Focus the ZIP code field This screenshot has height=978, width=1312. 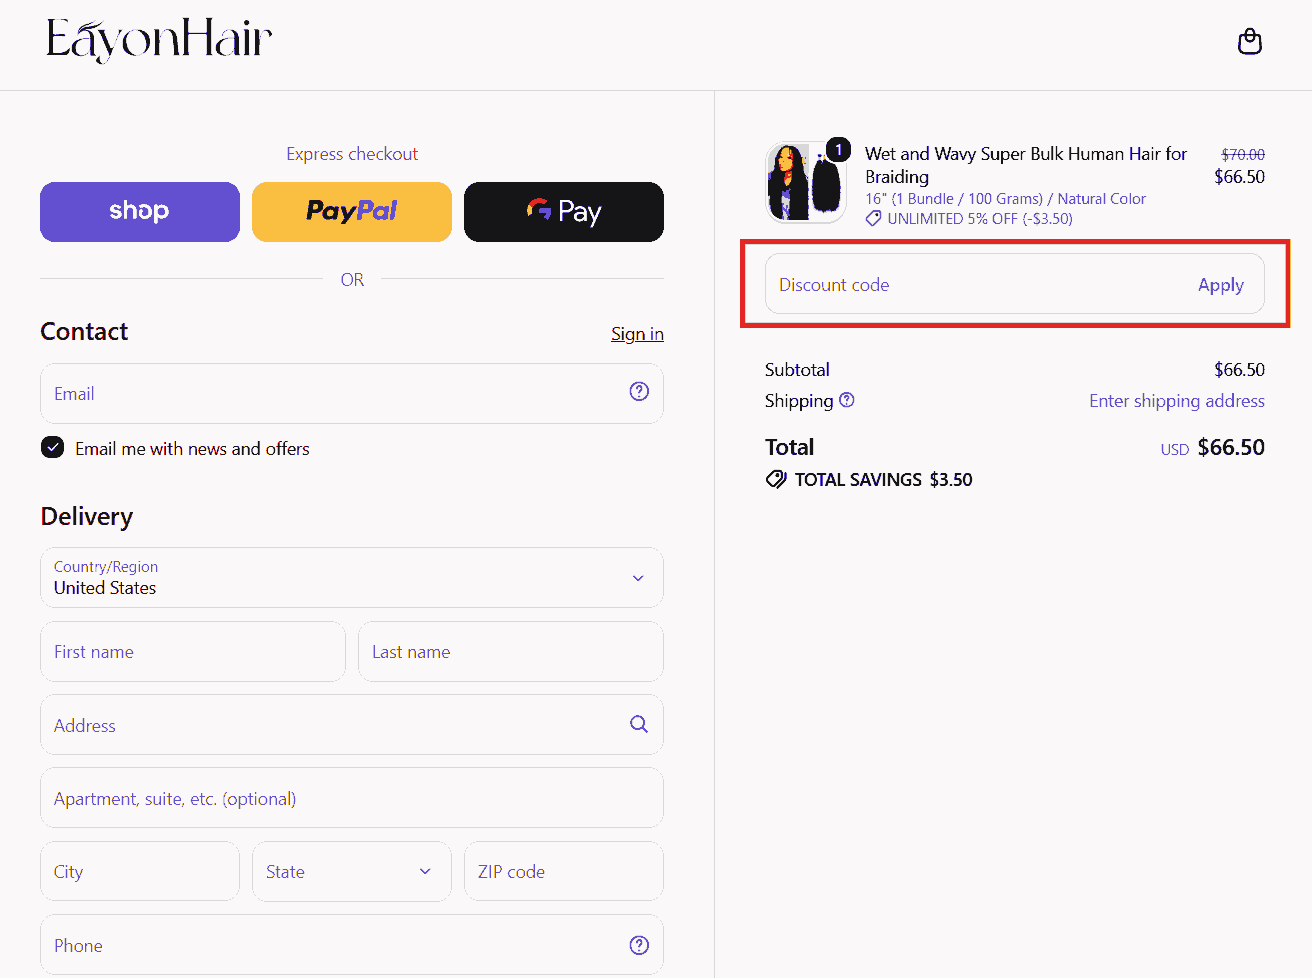(x=564, y=871)
